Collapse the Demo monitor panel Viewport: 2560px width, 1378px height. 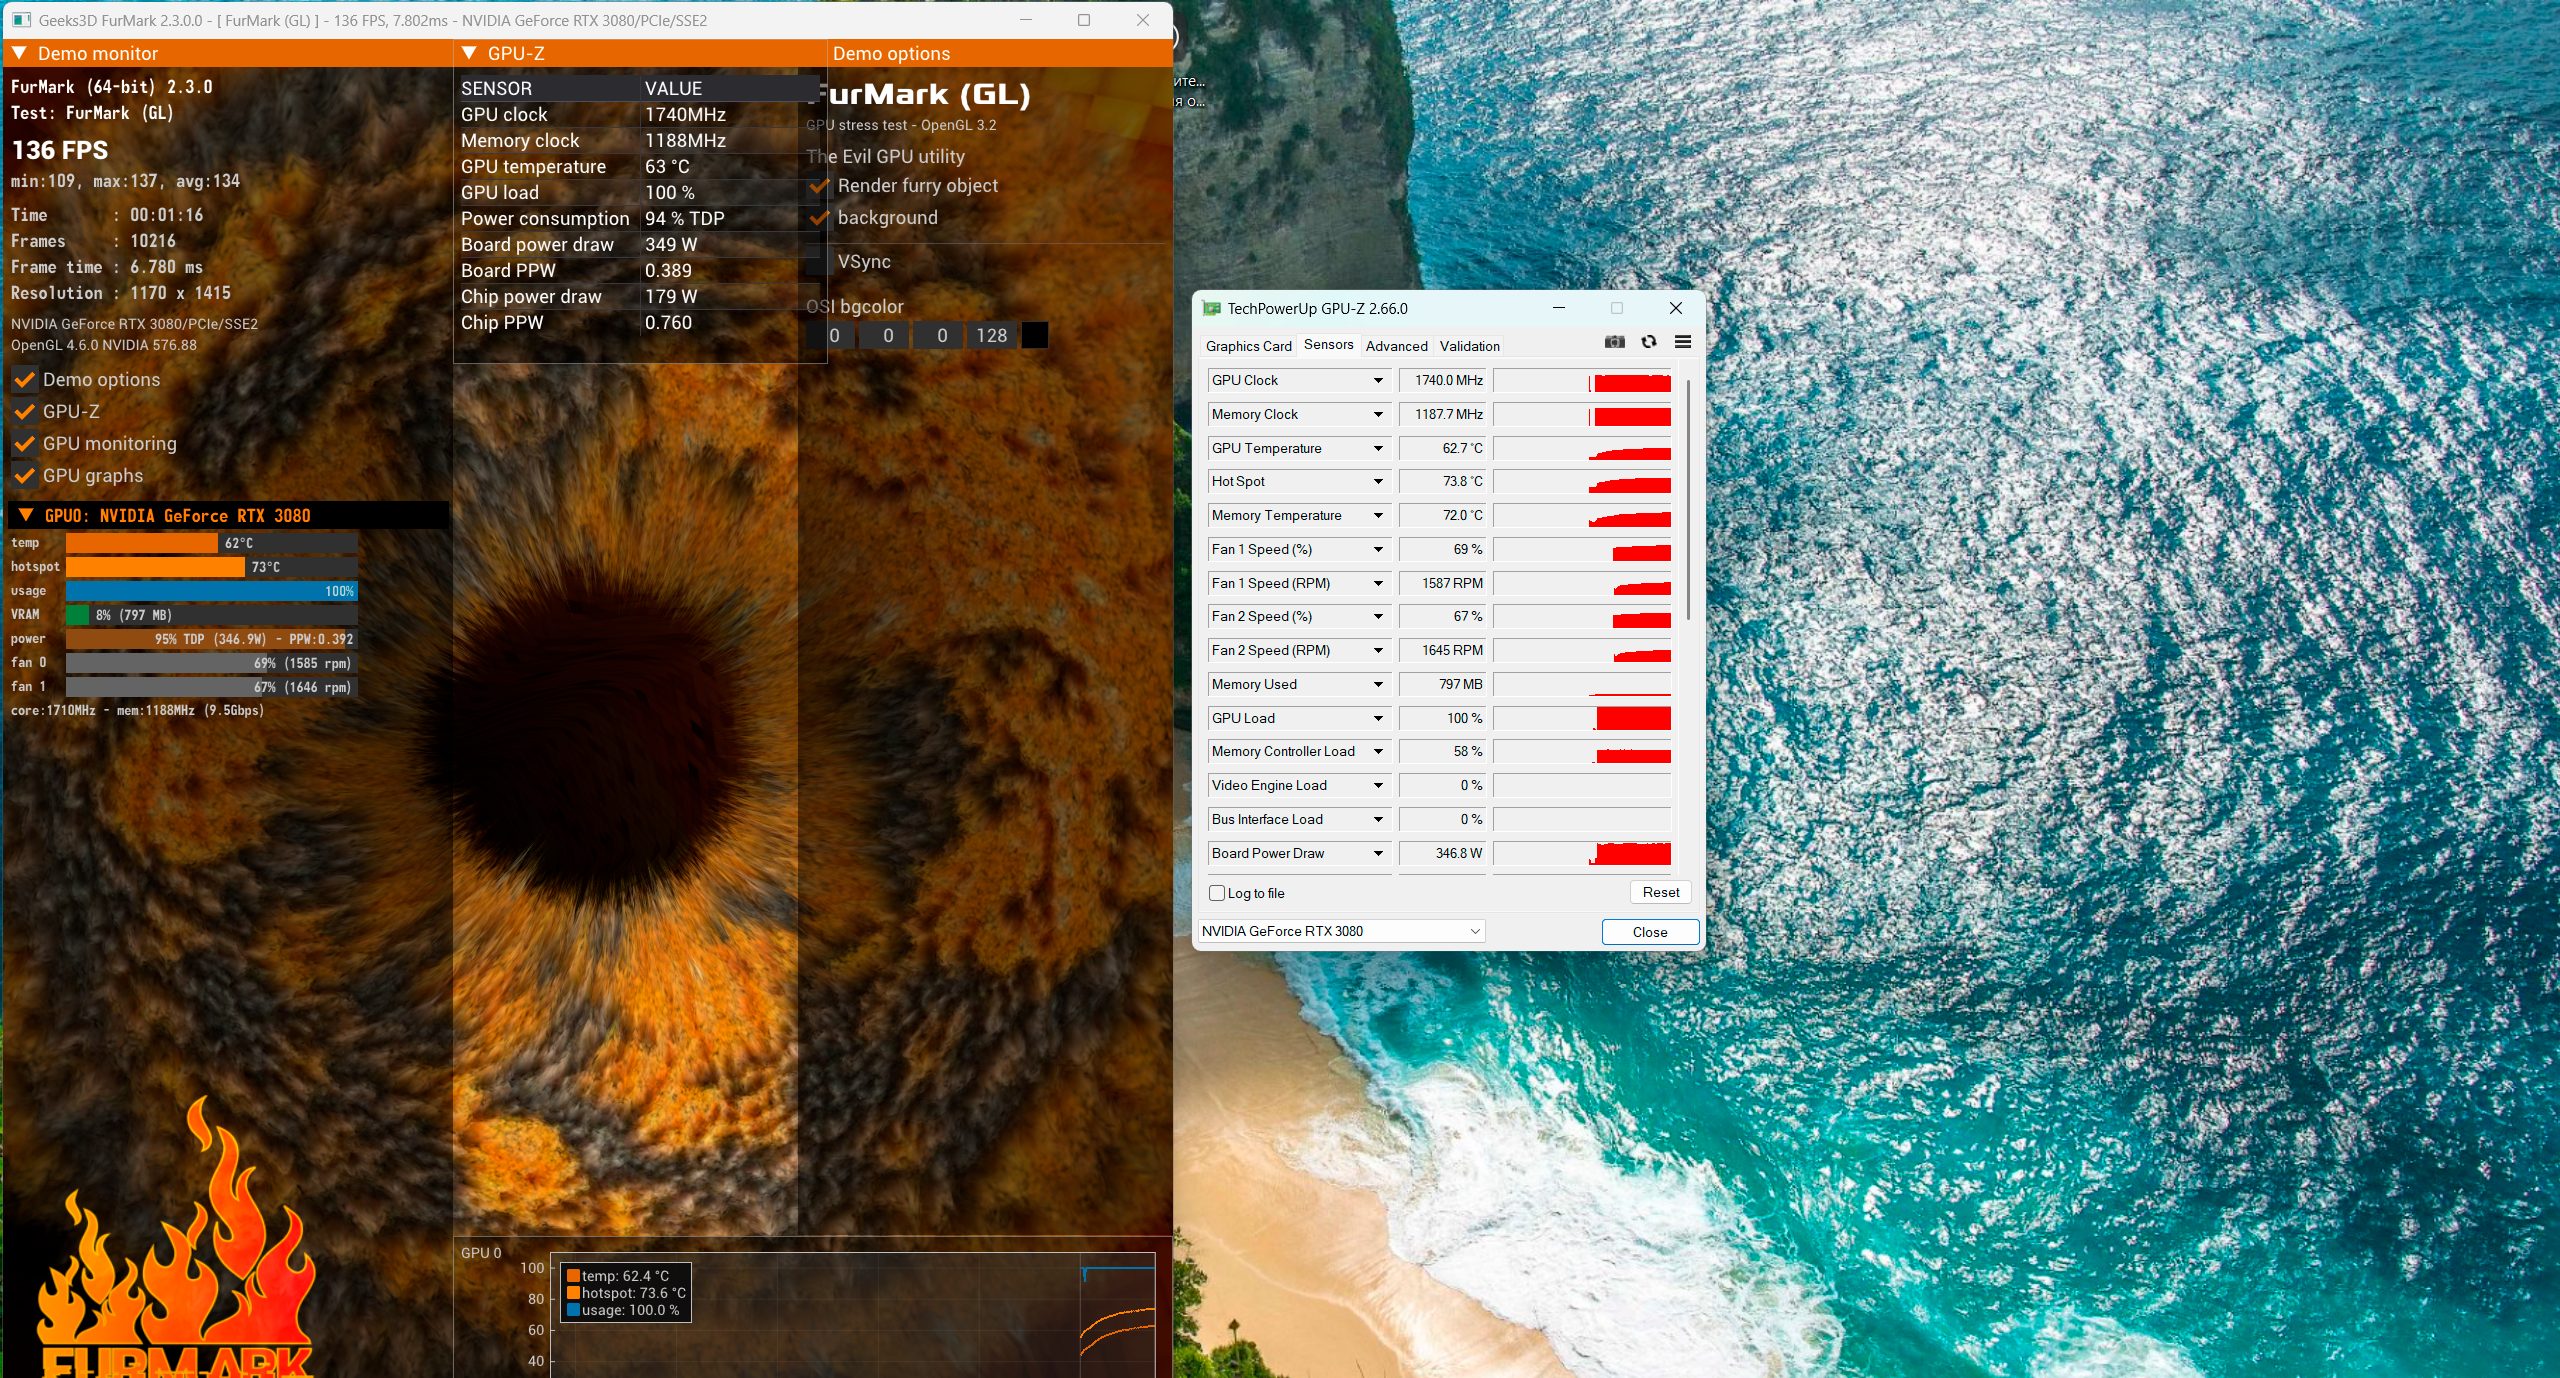19,53
